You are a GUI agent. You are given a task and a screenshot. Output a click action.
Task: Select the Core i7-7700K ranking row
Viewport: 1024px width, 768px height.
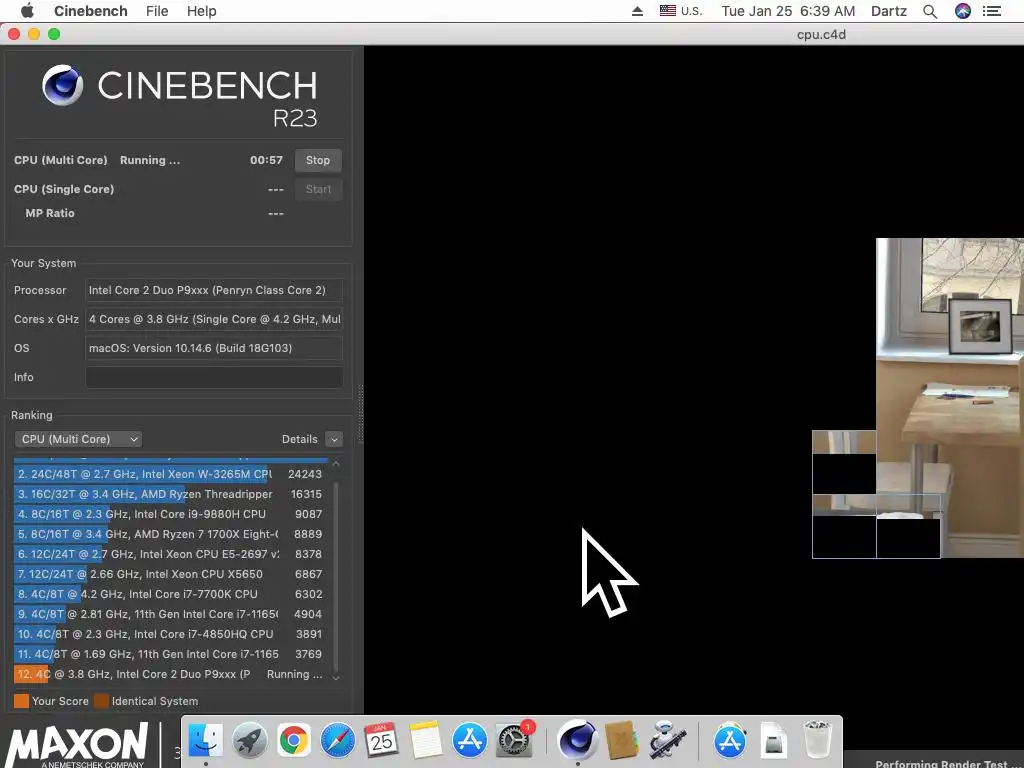pyautogui.click(x=170, y=594)
